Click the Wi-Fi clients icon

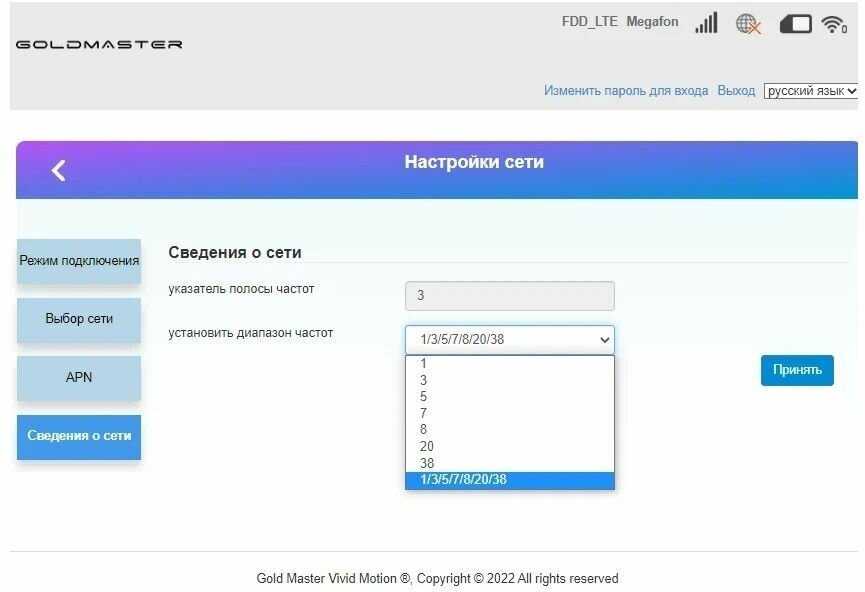(833, 24)
